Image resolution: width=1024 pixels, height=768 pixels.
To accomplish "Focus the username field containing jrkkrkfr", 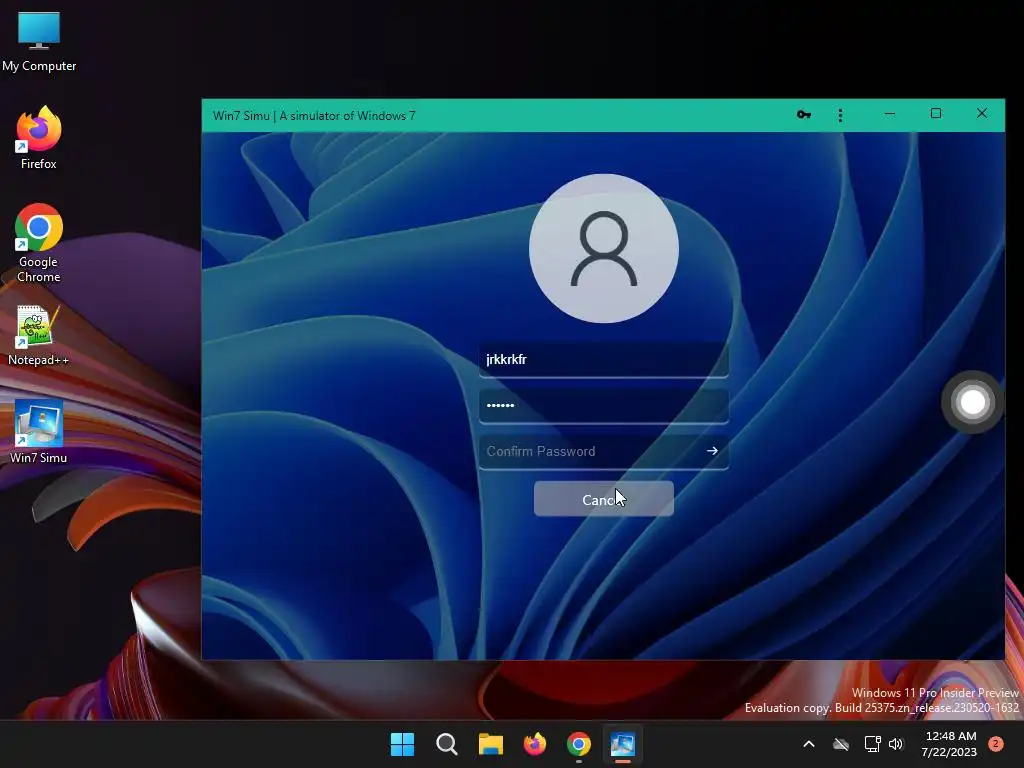I will tap(604, 360).
